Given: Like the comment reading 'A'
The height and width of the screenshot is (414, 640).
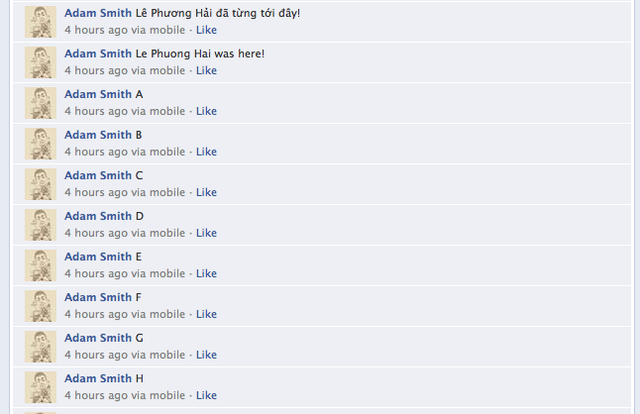Looking at the screenshot, I should coord(206,111).
